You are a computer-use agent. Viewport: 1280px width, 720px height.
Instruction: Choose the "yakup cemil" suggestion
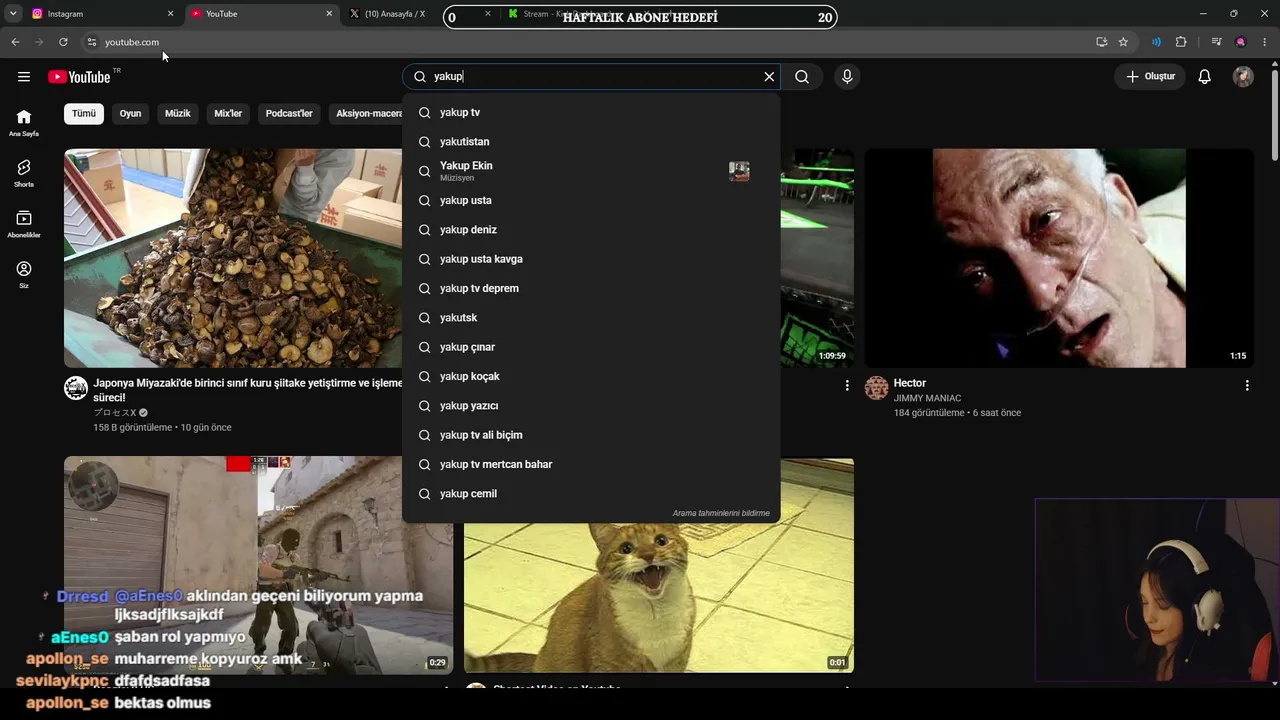[591, 494]
